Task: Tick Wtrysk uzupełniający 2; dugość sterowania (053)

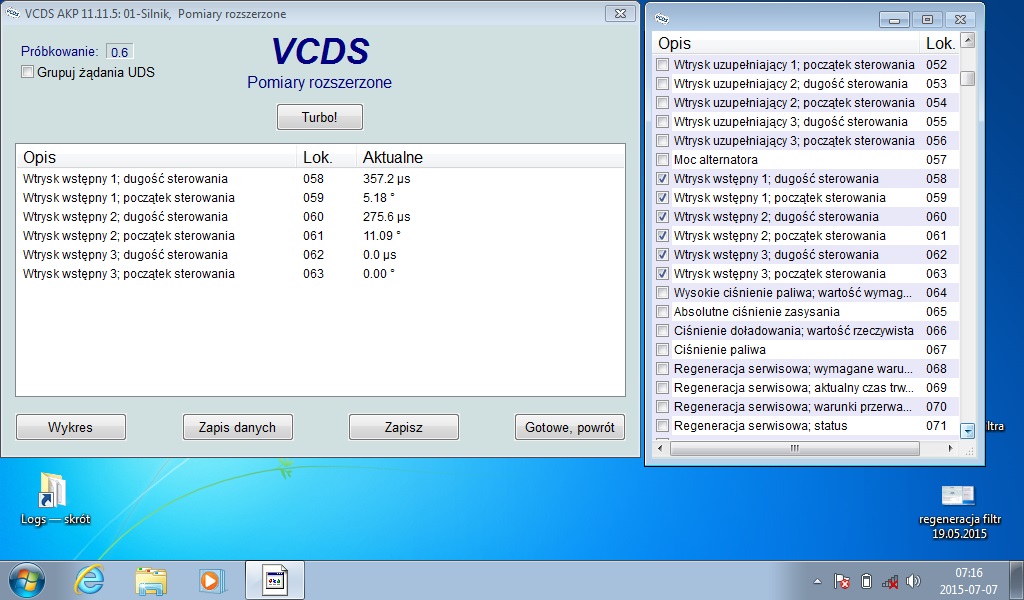Action: pyautogui.click(x=662, y=84)
